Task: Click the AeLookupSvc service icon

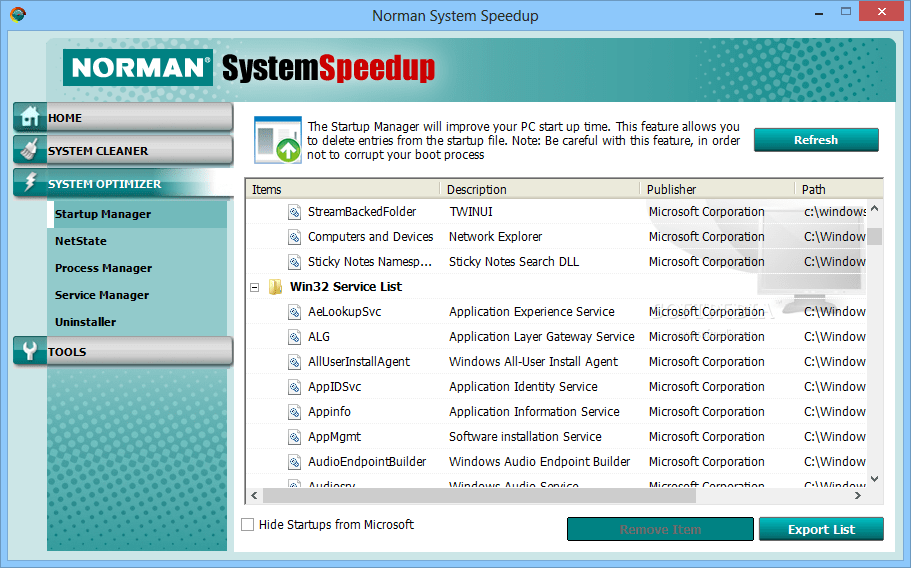Action: pos(295,312)
